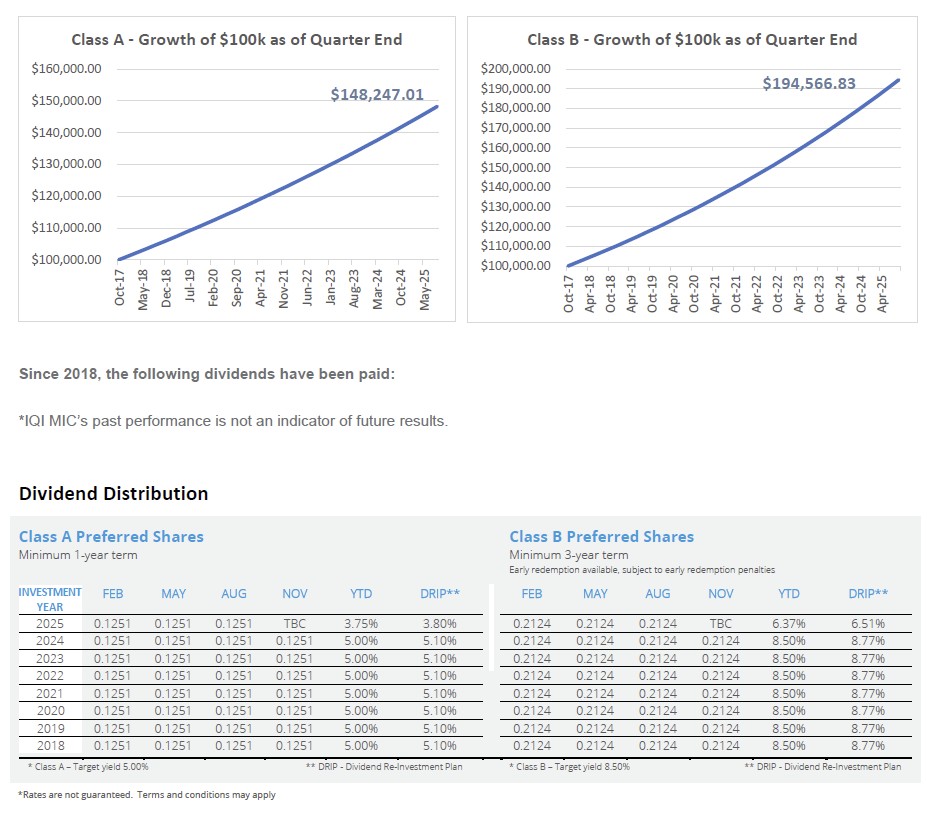Image resolution: width=927 pixels, height=815 pixels.
Task: Click the TBC cell in Class A table
Action: tap(294, 623)
